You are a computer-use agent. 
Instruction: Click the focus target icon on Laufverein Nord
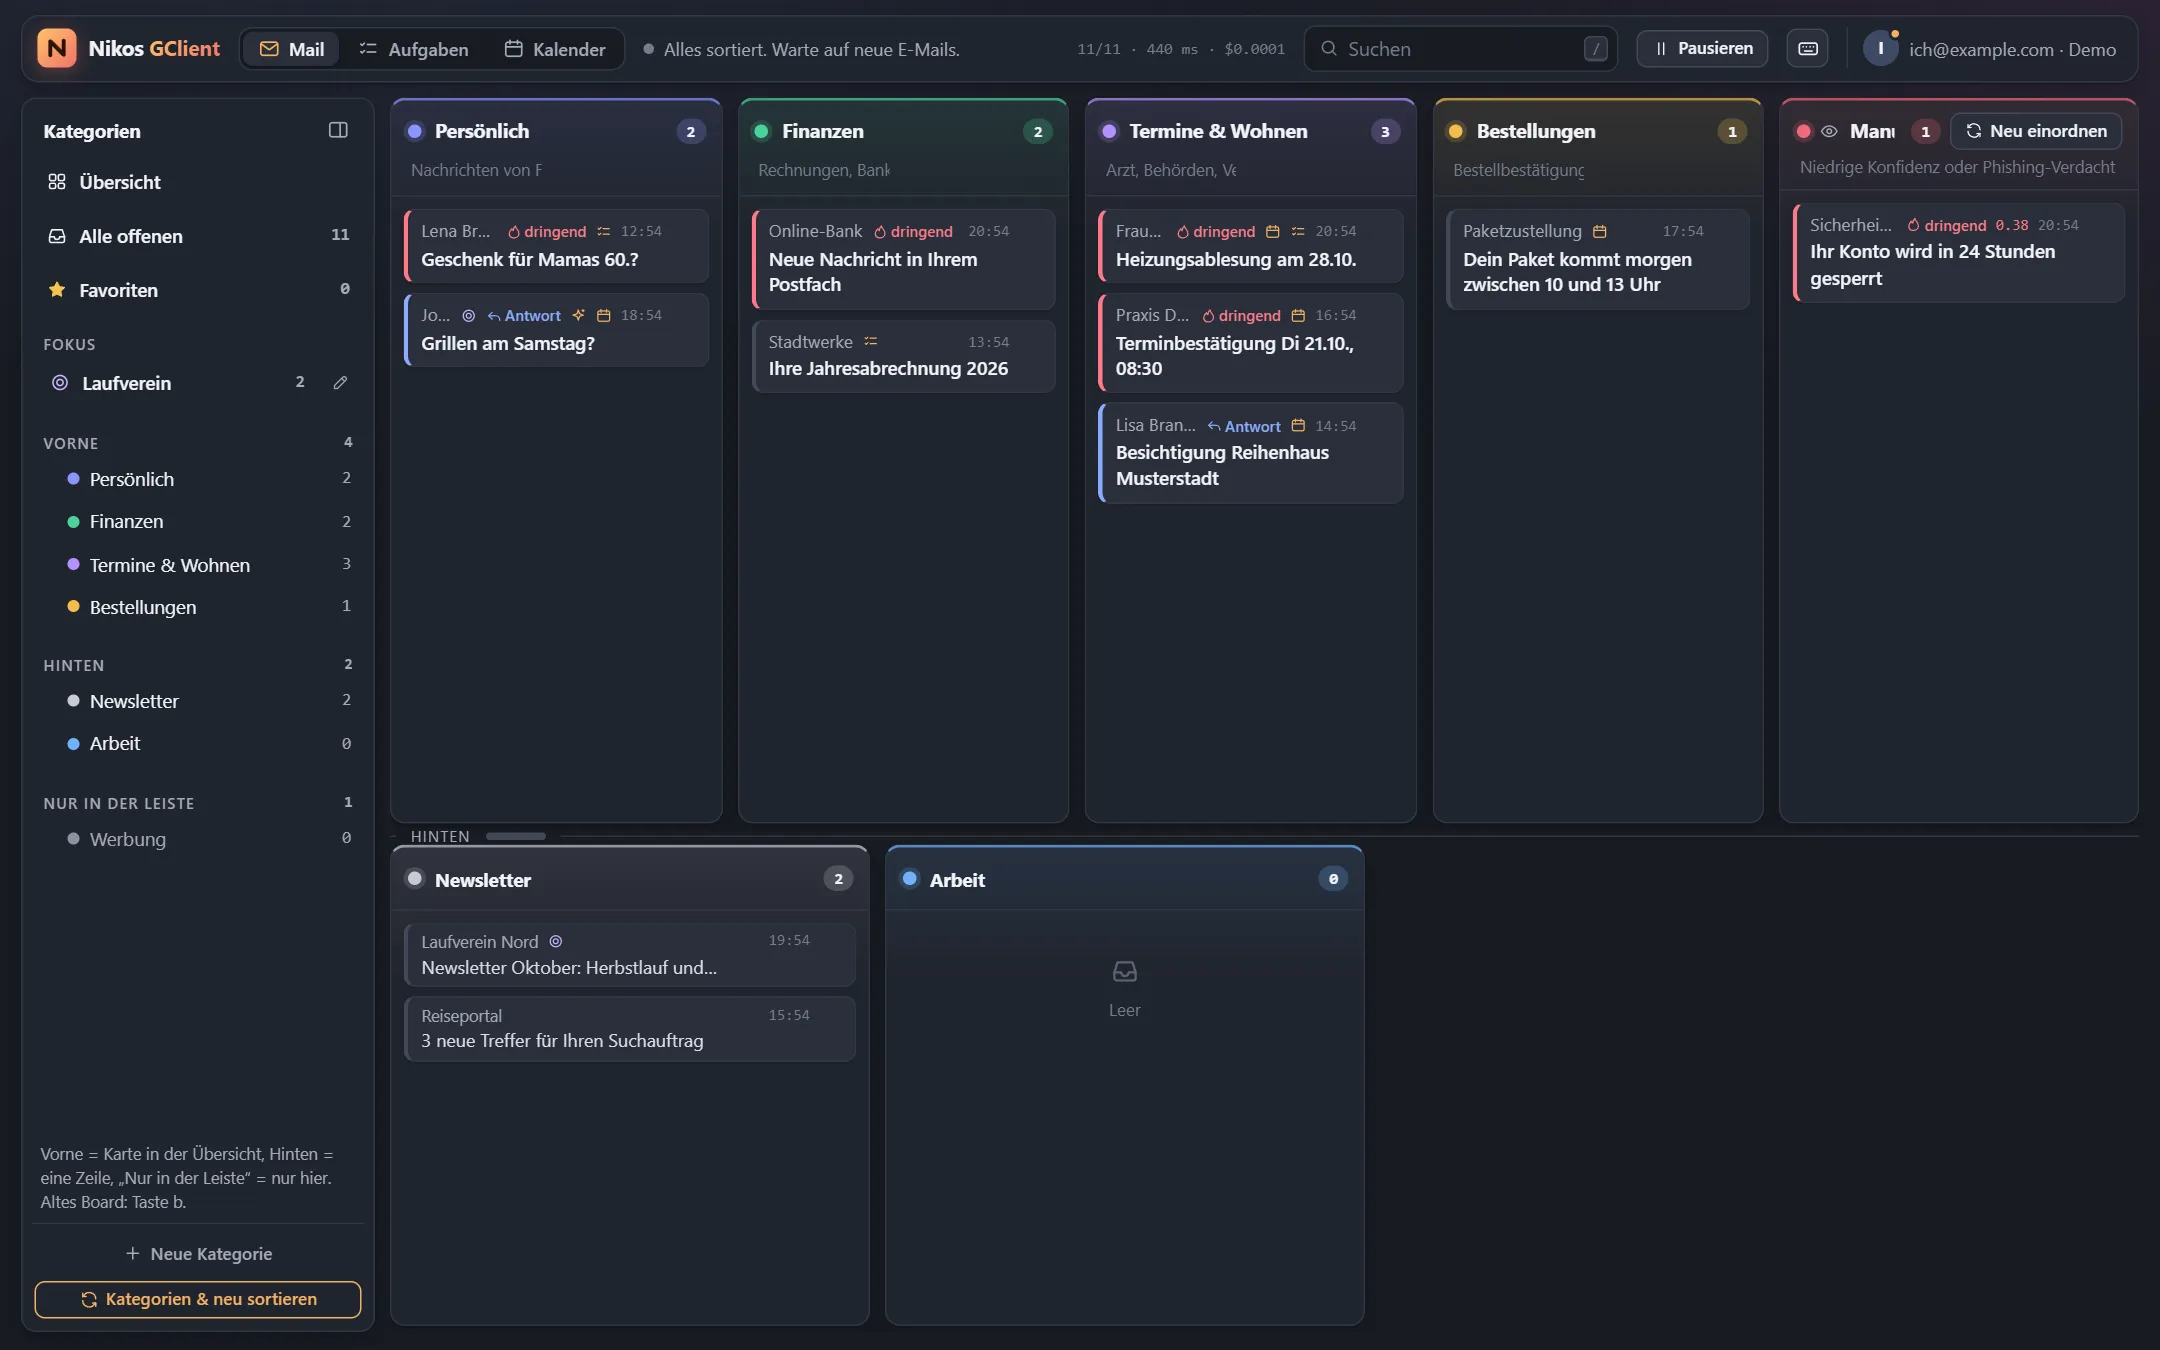pyautogui.click(x=556, y=941)
